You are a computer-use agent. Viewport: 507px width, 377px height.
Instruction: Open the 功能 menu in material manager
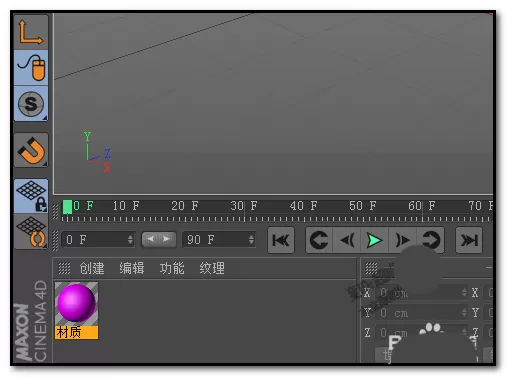click(172, 268)
